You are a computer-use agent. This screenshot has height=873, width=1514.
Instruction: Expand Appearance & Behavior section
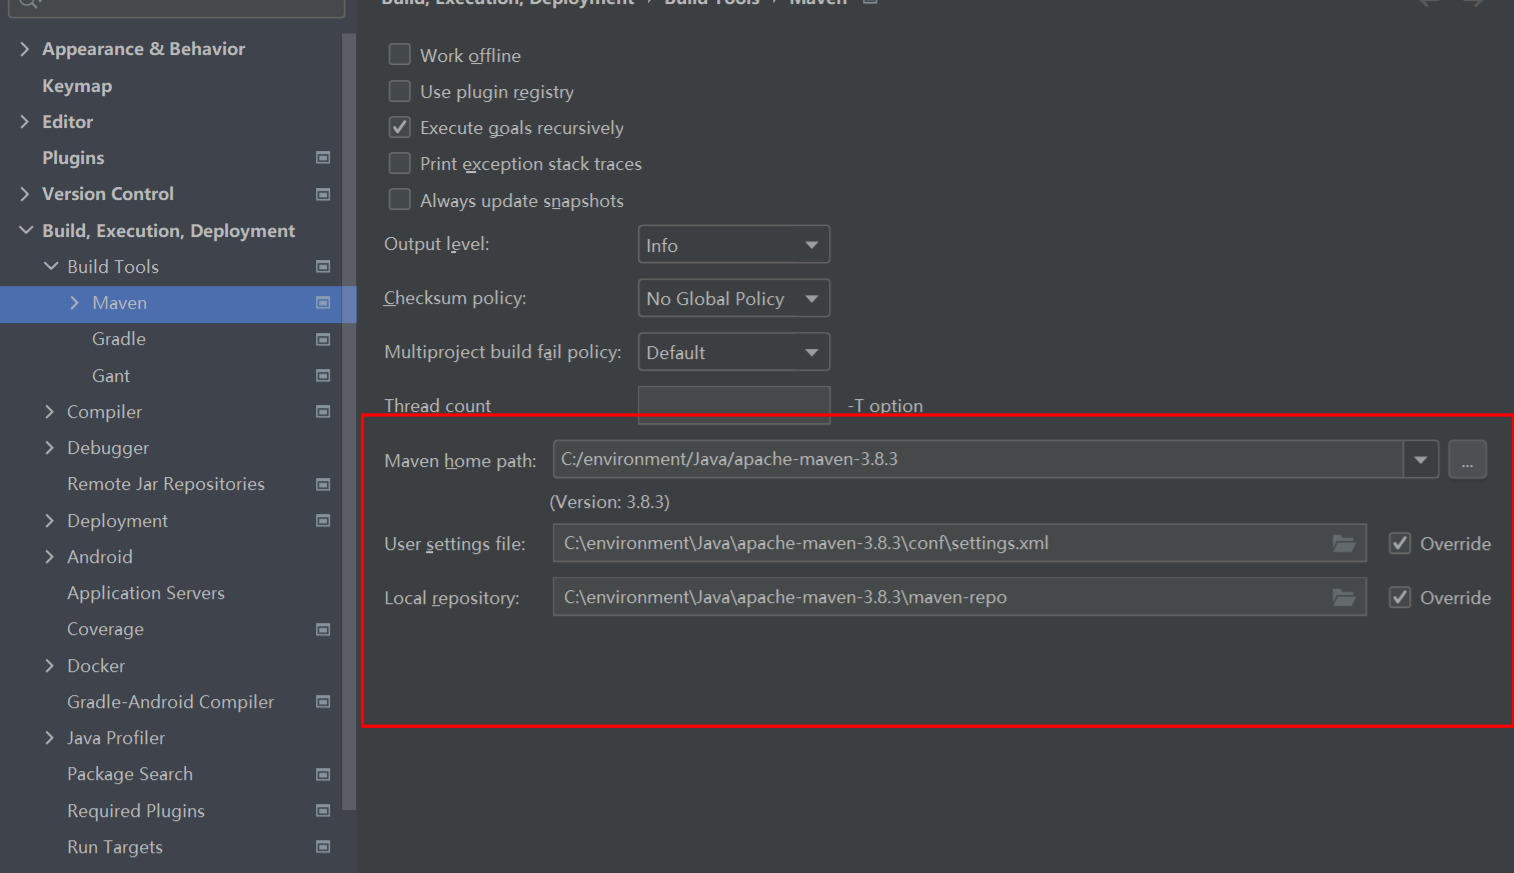(25, 49)
